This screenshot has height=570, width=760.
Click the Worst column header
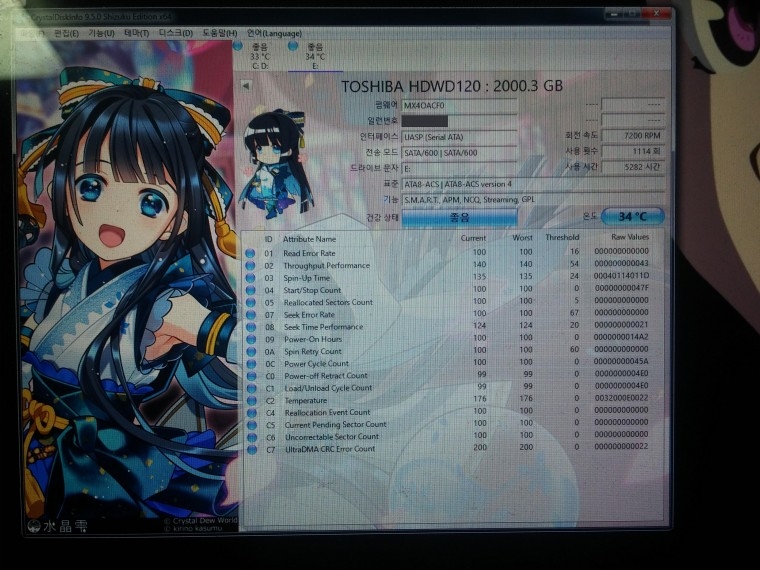point(522,238)
